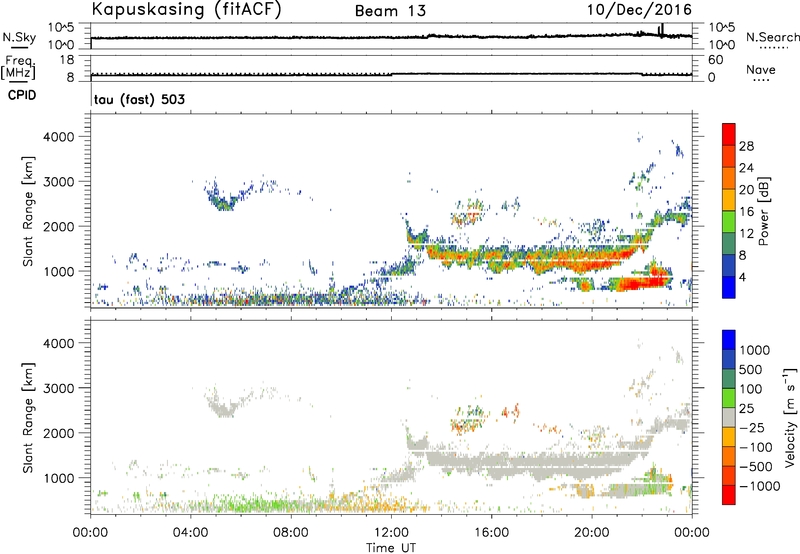Screen dimensions: 800x554
Task: Click the 'N.Search' legend label
Action: coord(772,37)
